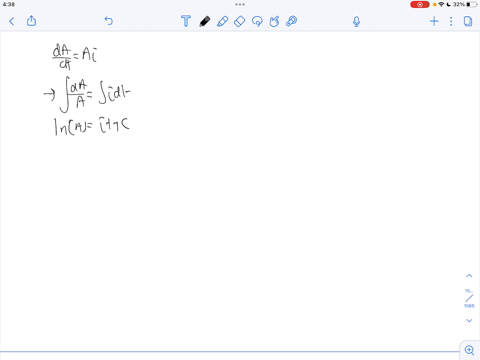This screenshot has height=360, width=480.
Task: Tap the multitasking three dots
Action: tap(240, 4)
